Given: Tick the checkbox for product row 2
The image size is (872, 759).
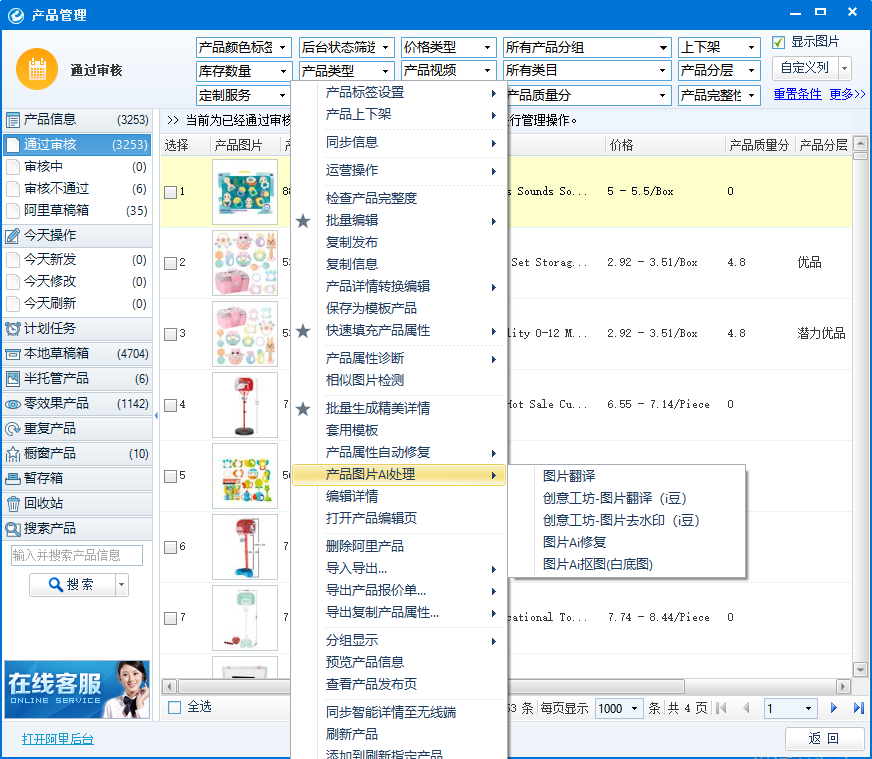Looking at the screenshot, I should point(171,263).
